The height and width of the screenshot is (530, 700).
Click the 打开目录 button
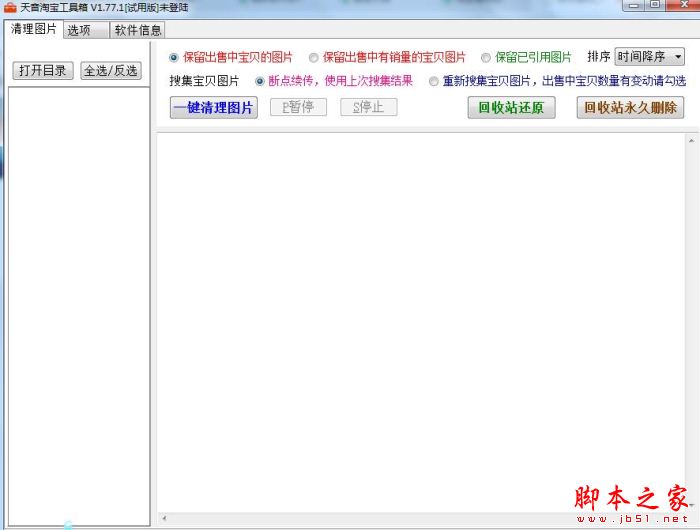[x=43, y=71]
